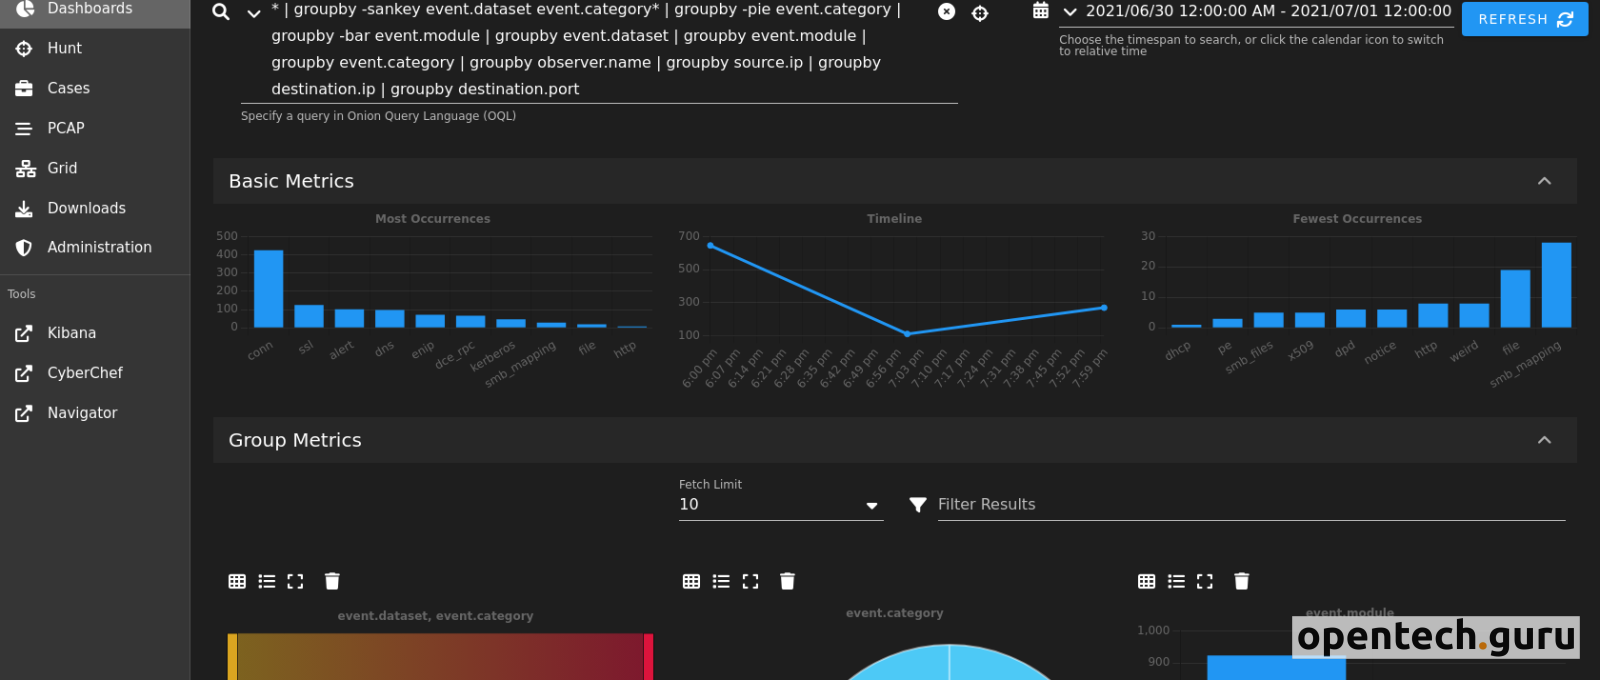Open the Kibana external tool link

(x=71, y=333)
